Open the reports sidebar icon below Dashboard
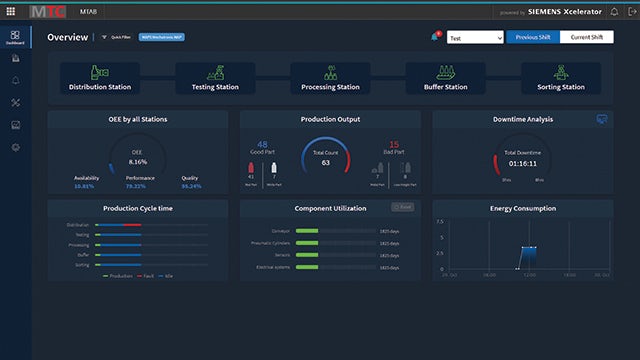640x360 pixels. [x=16, y=58]
